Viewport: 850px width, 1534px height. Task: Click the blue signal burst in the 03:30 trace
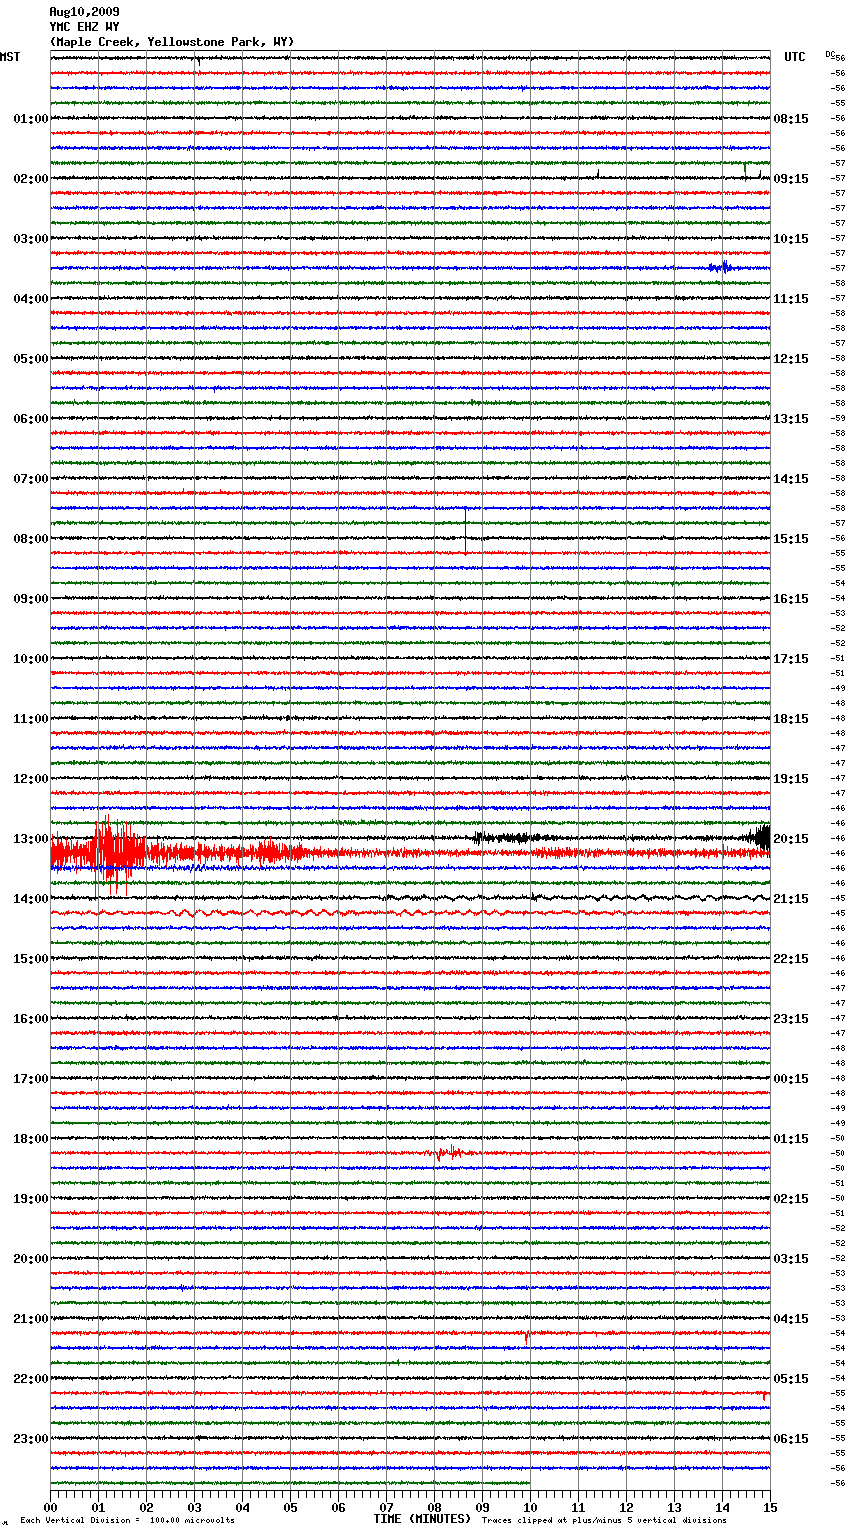[721, 267]
